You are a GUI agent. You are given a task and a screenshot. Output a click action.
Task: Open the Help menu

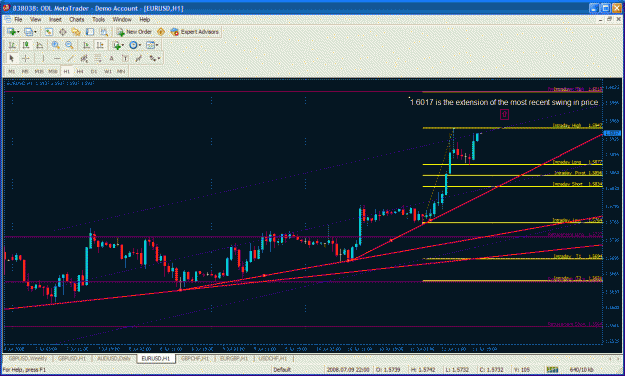click(x=144, y=19)
